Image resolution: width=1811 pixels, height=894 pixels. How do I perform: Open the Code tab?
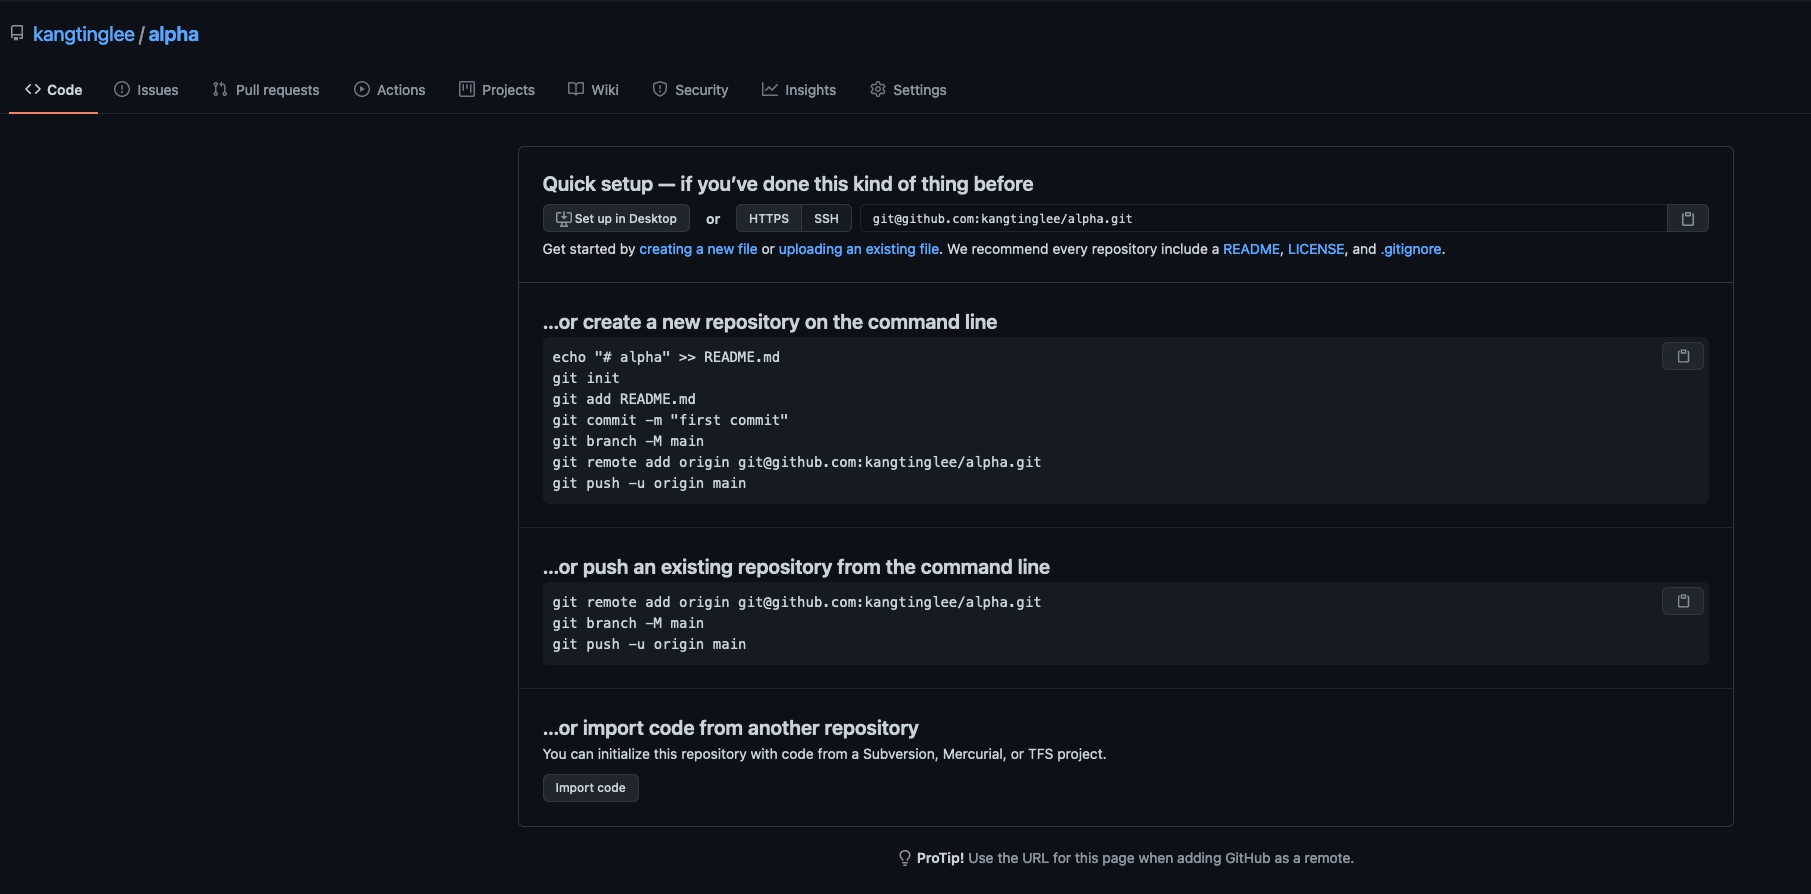coord(53,89)
